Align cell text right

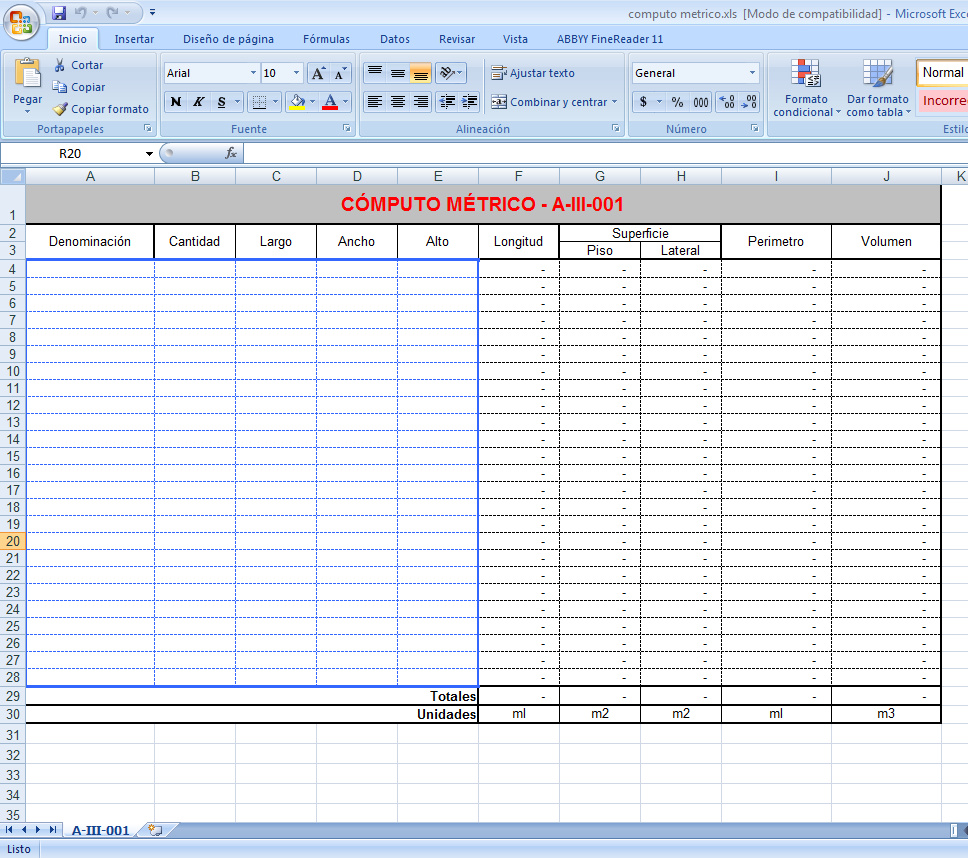(420, 102)
